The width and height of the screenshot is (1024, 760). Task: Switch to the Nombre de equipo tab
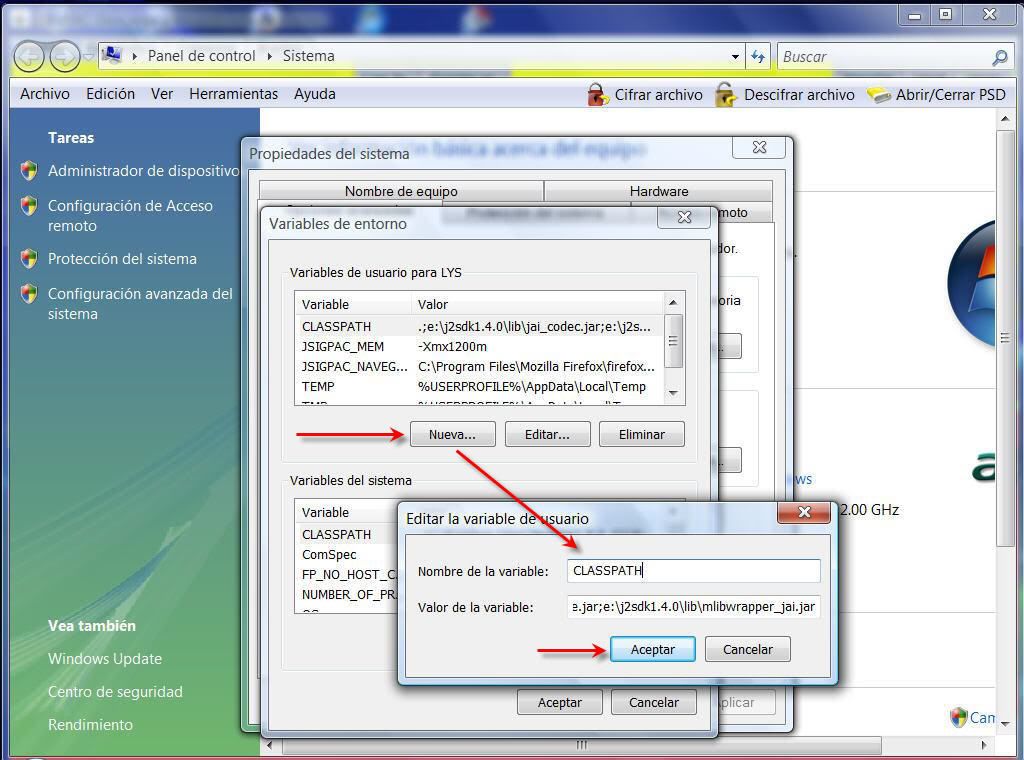(x=401, y=191)
